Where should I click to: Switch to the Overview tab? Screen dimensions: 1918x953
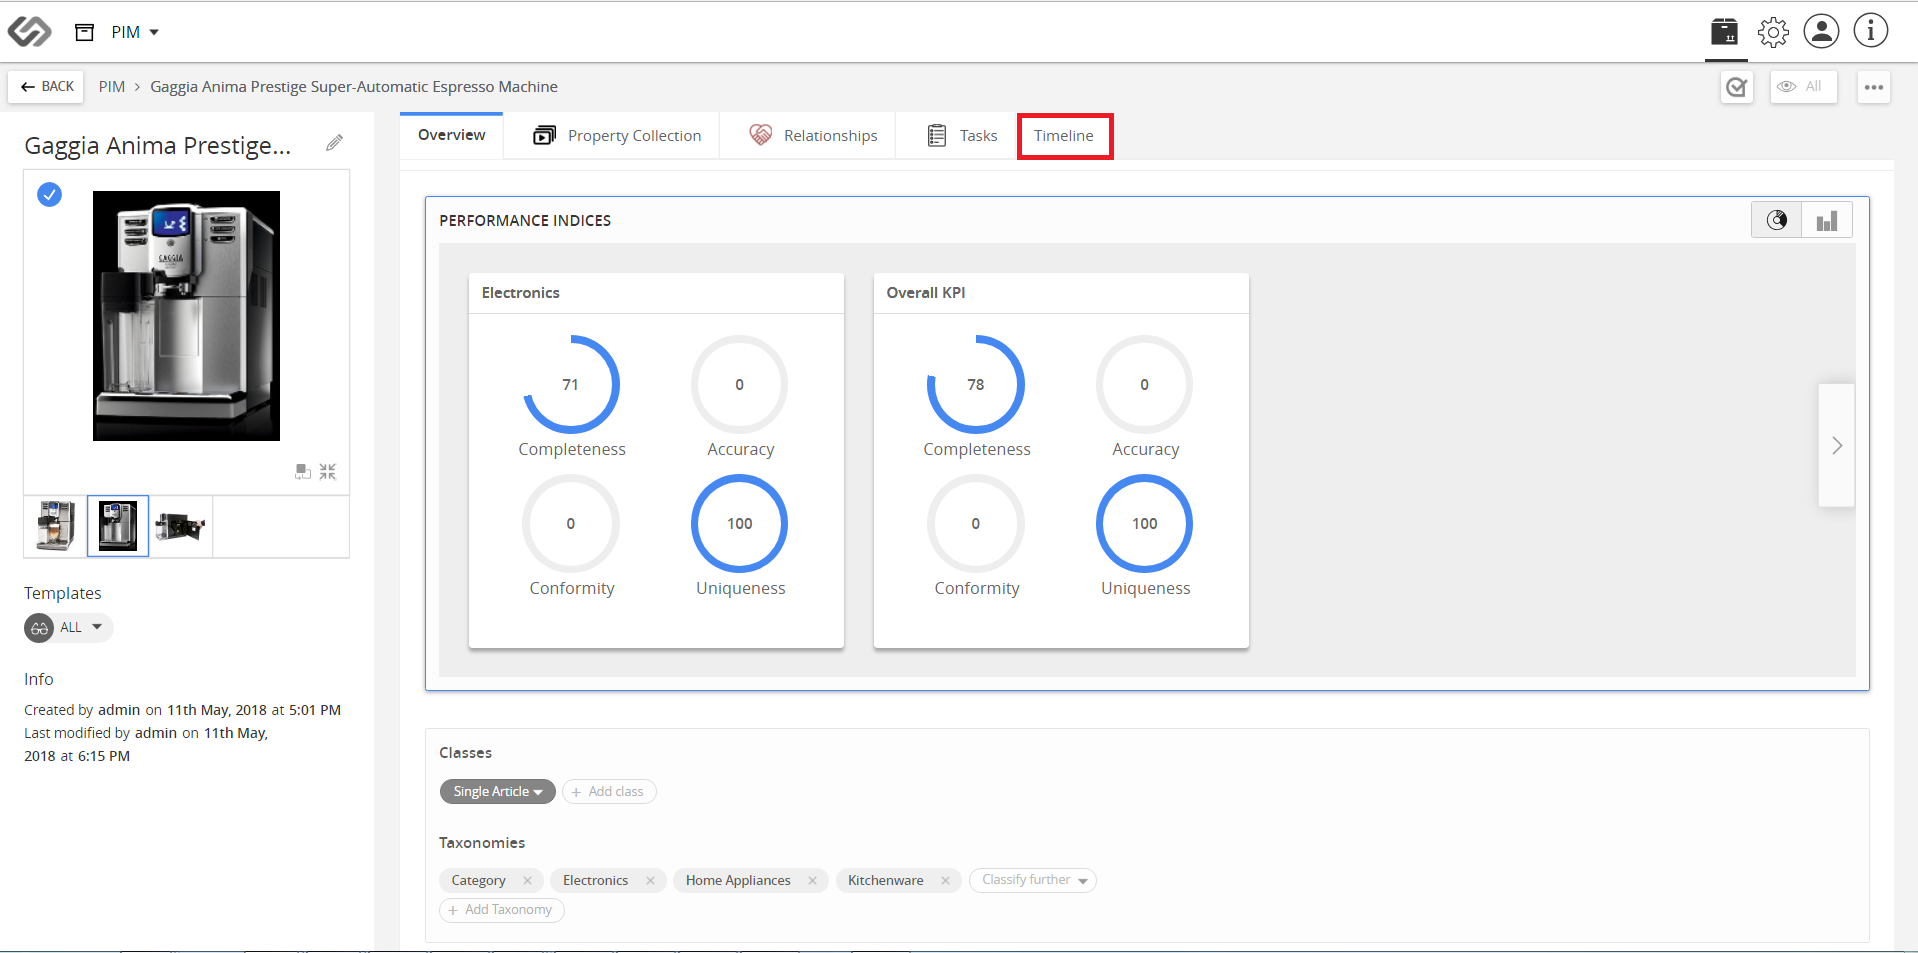click(x=452, y=135)
